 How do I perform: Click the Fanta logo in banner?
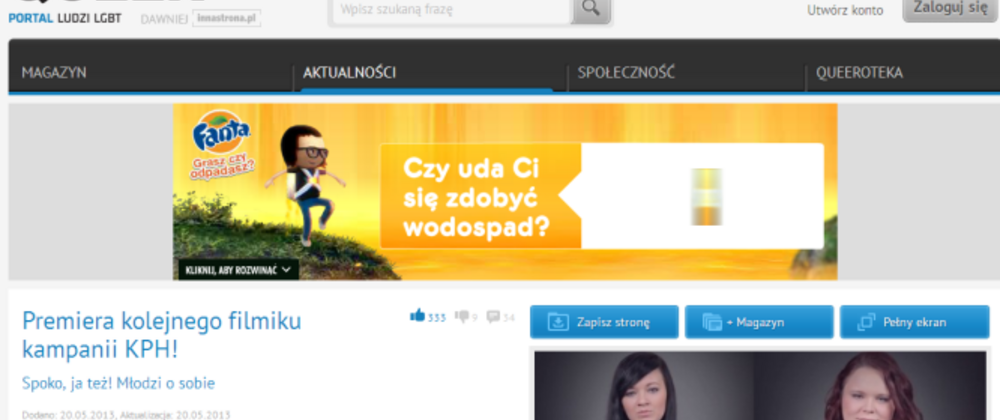click(222, 133)
